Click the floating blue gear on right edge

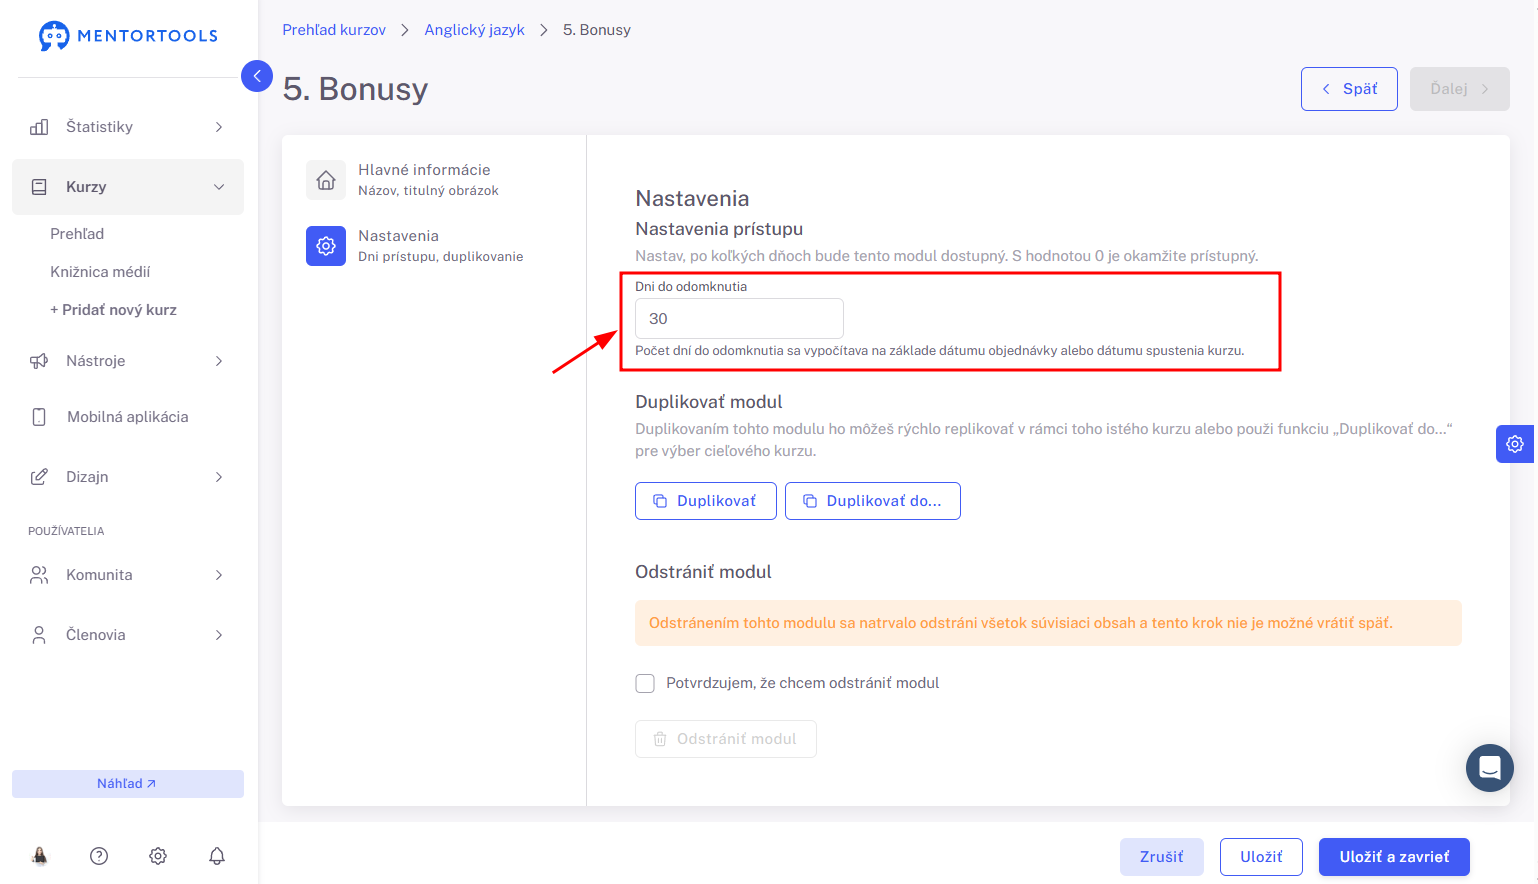[1515, 444]
